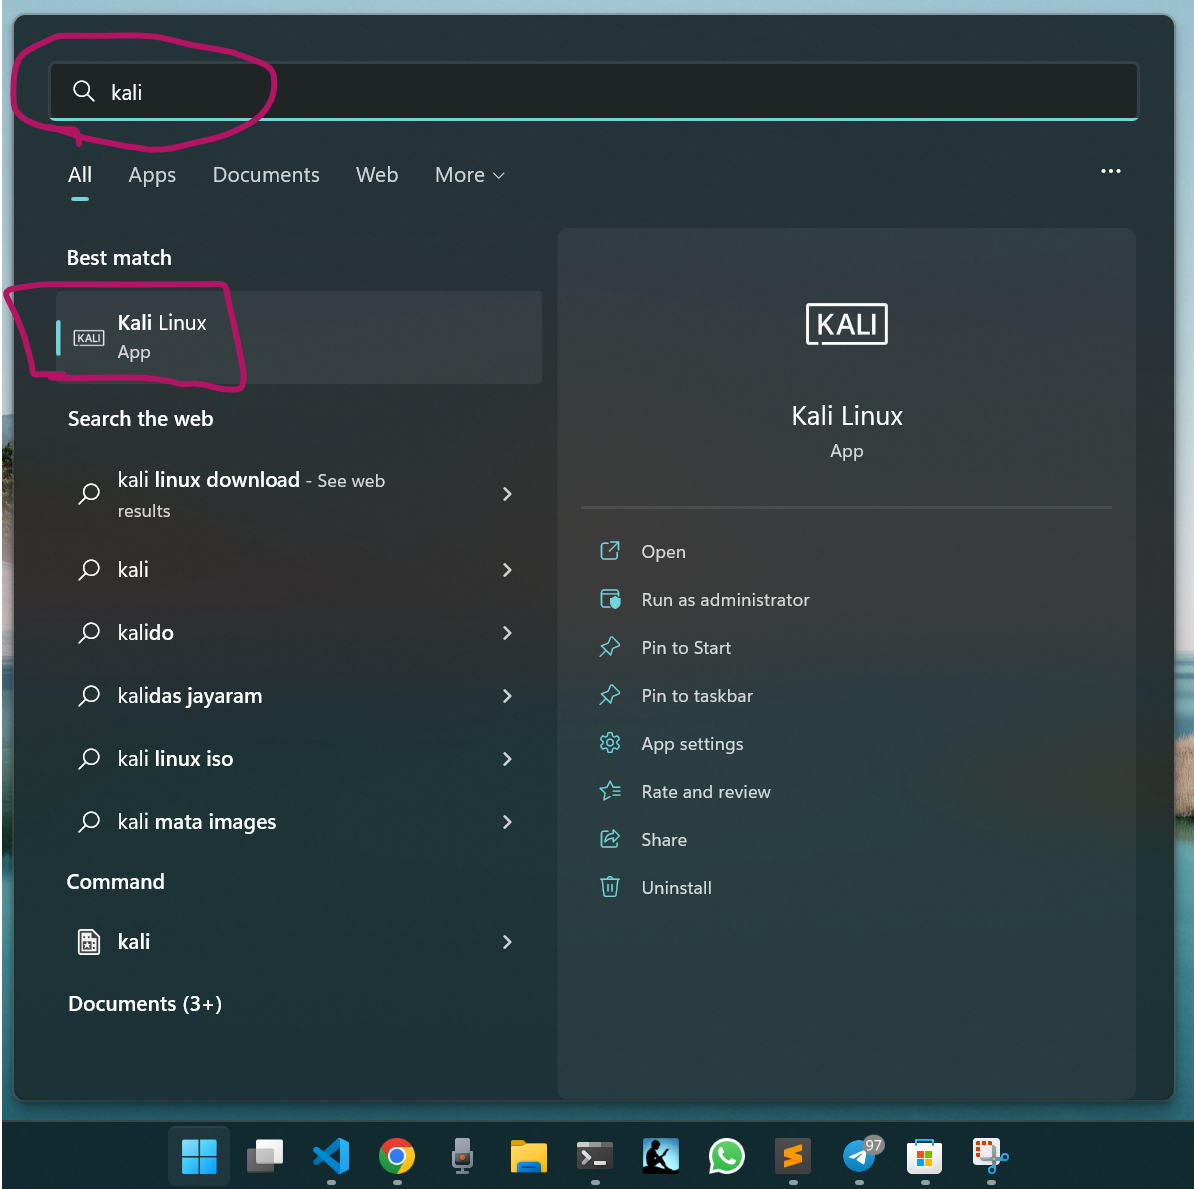1194x1189 pixels.
Task: Open Snipping Tool from the taskbar
Action: (x=991, y=1156)
